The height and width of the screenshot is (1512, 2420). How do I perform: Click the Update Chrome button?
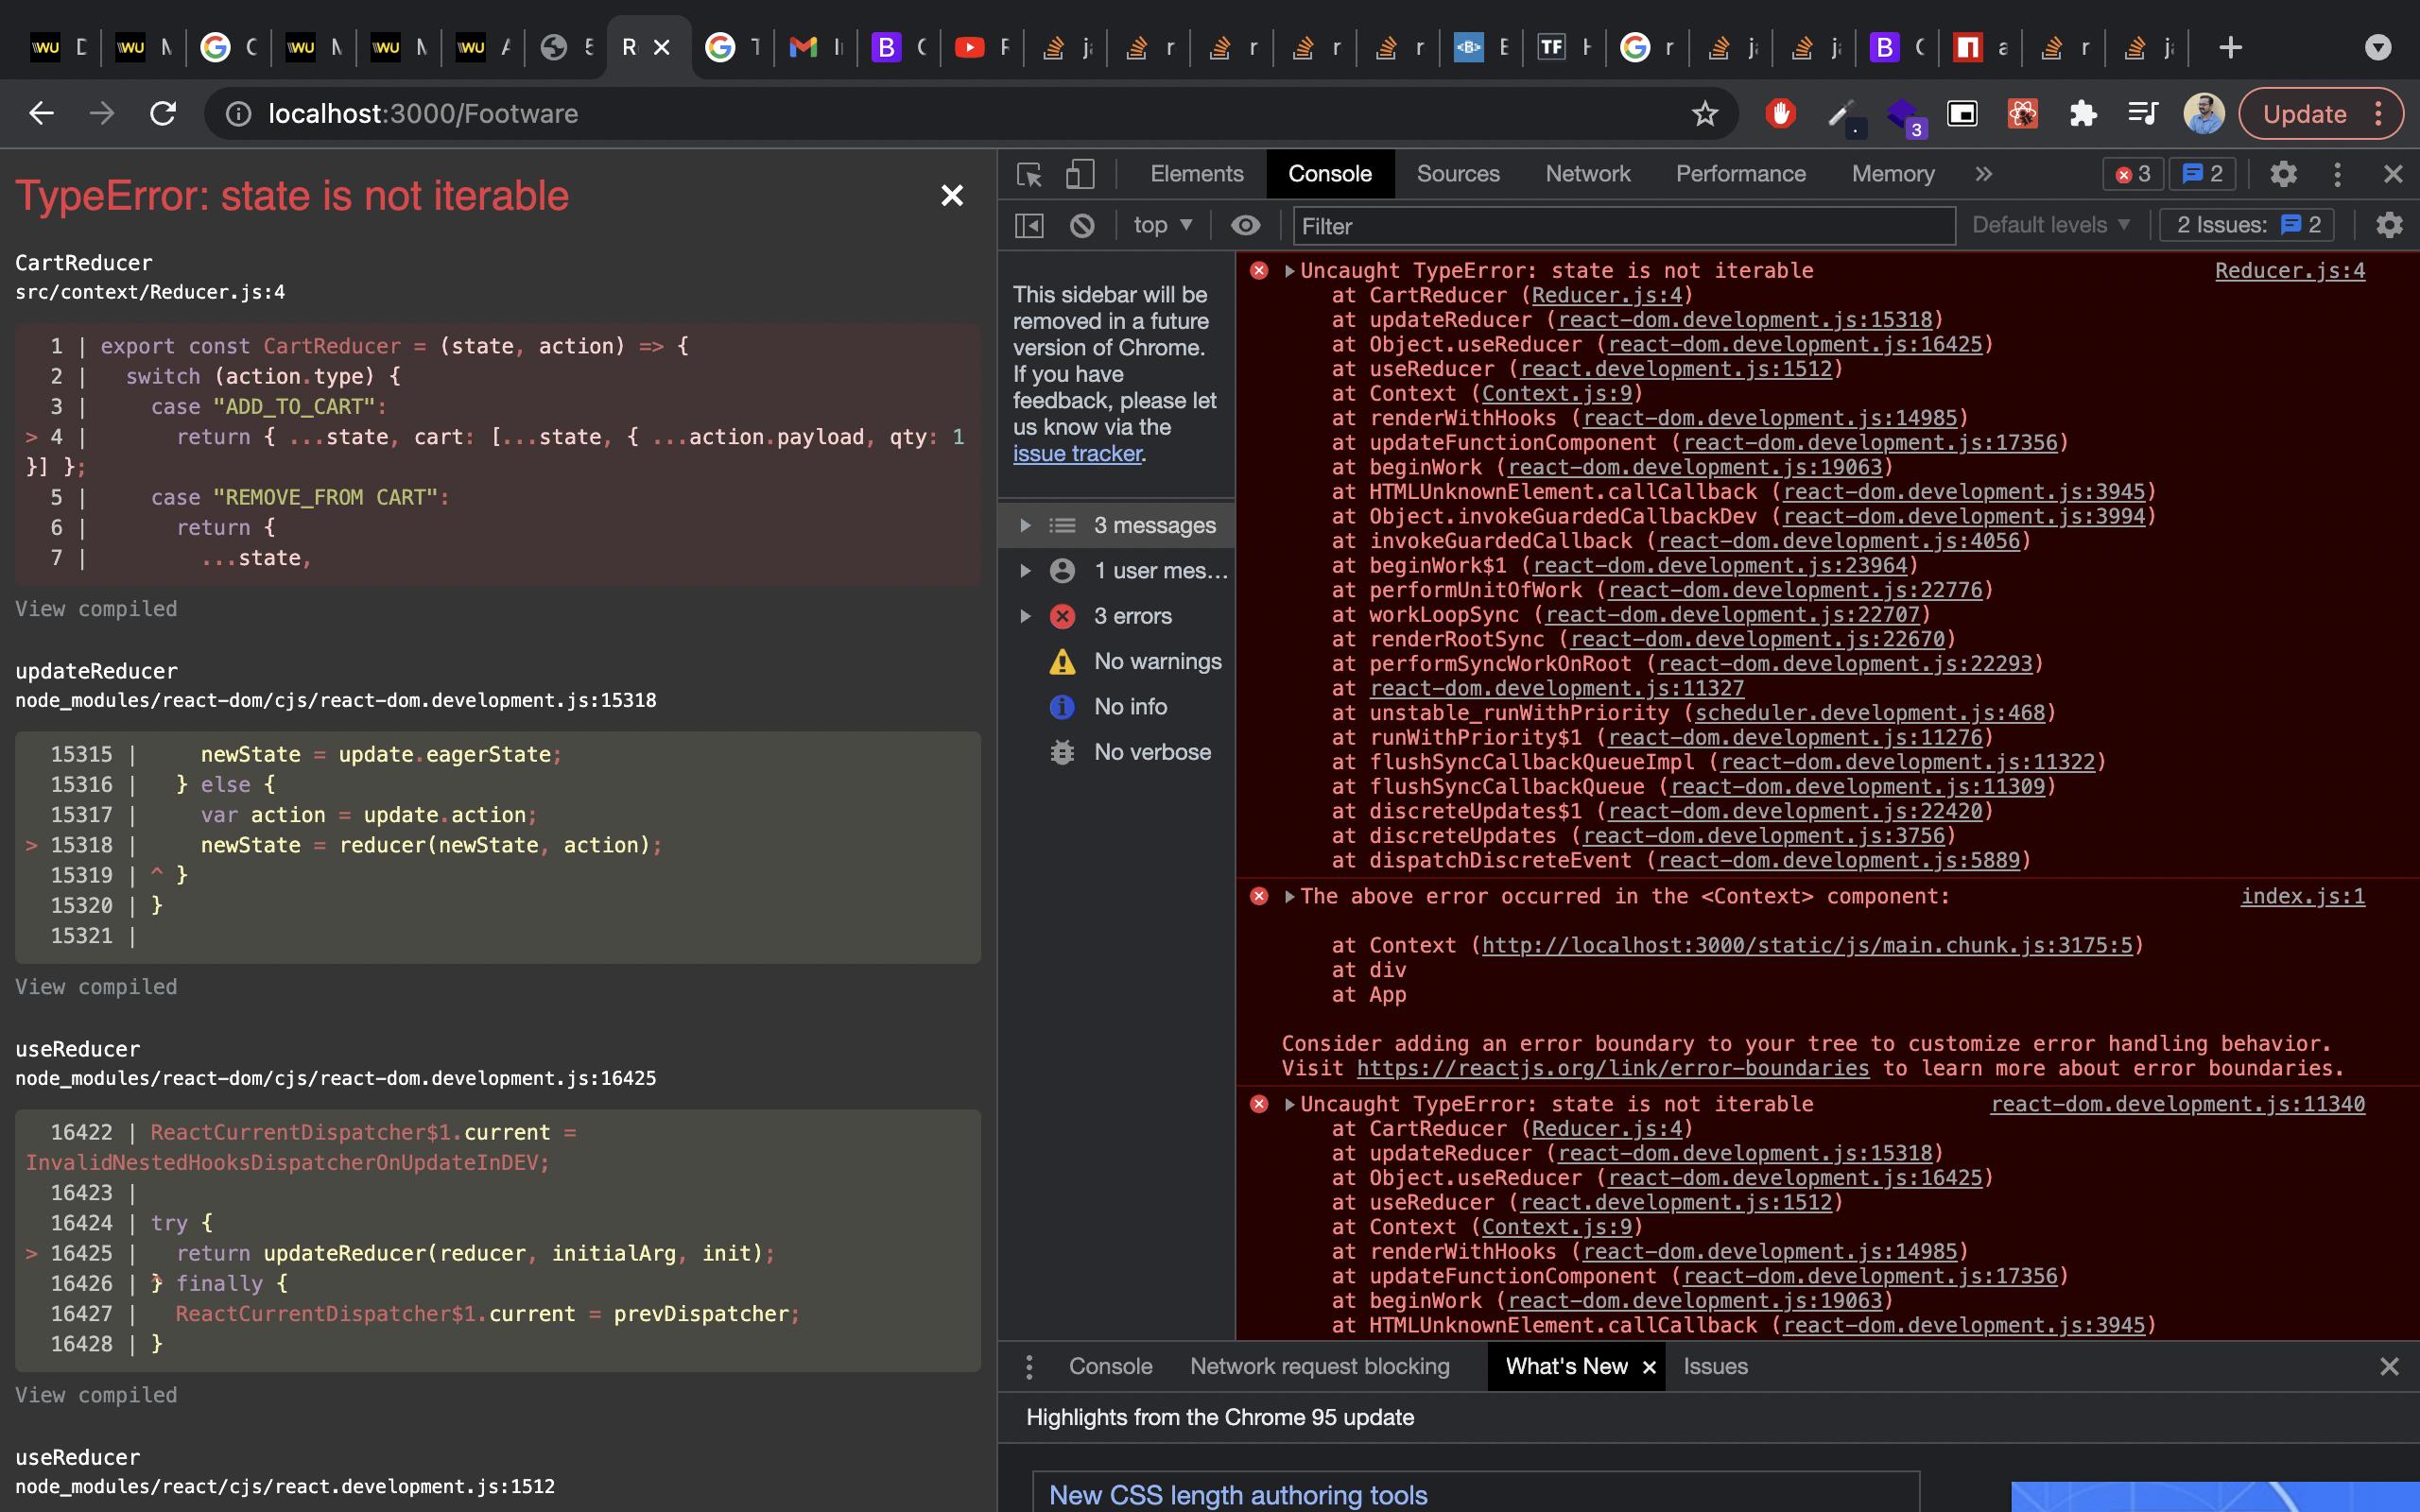click(x=2304, y=114)
